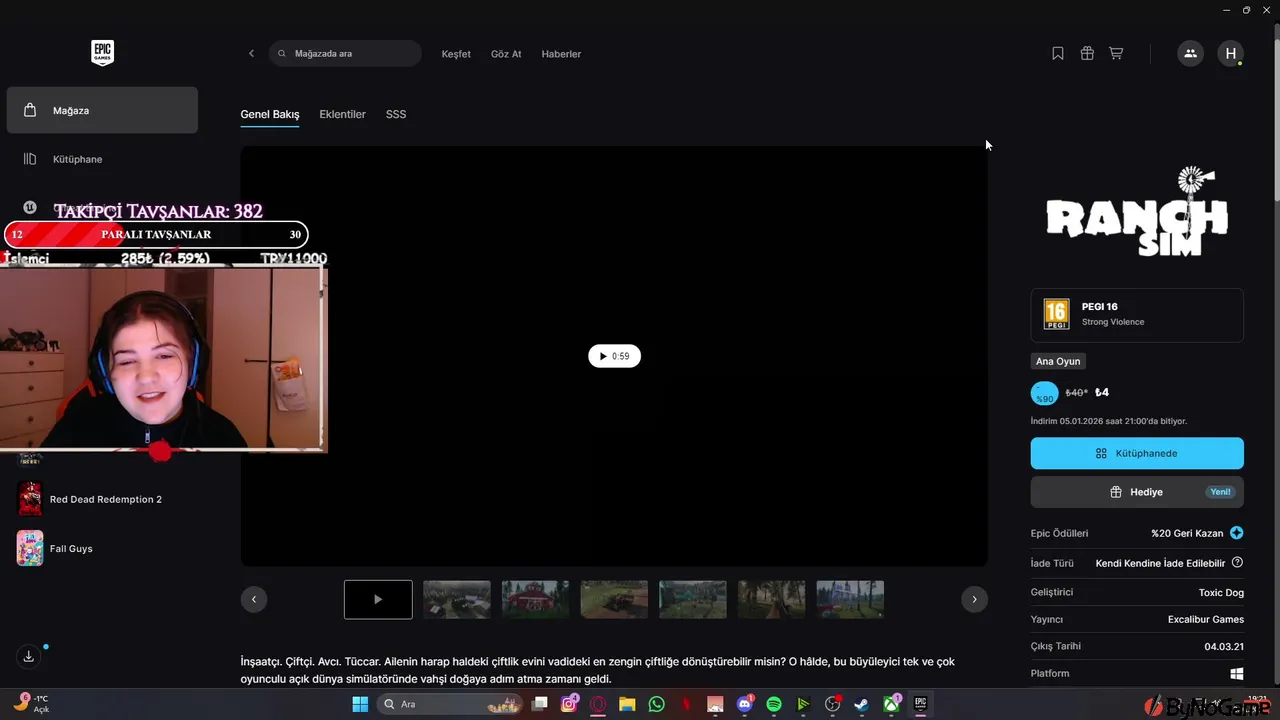The width and height of the screenshot is (1280, 720).
Task: Click the %90 discount badge
Action: (x=1044, y=393)
